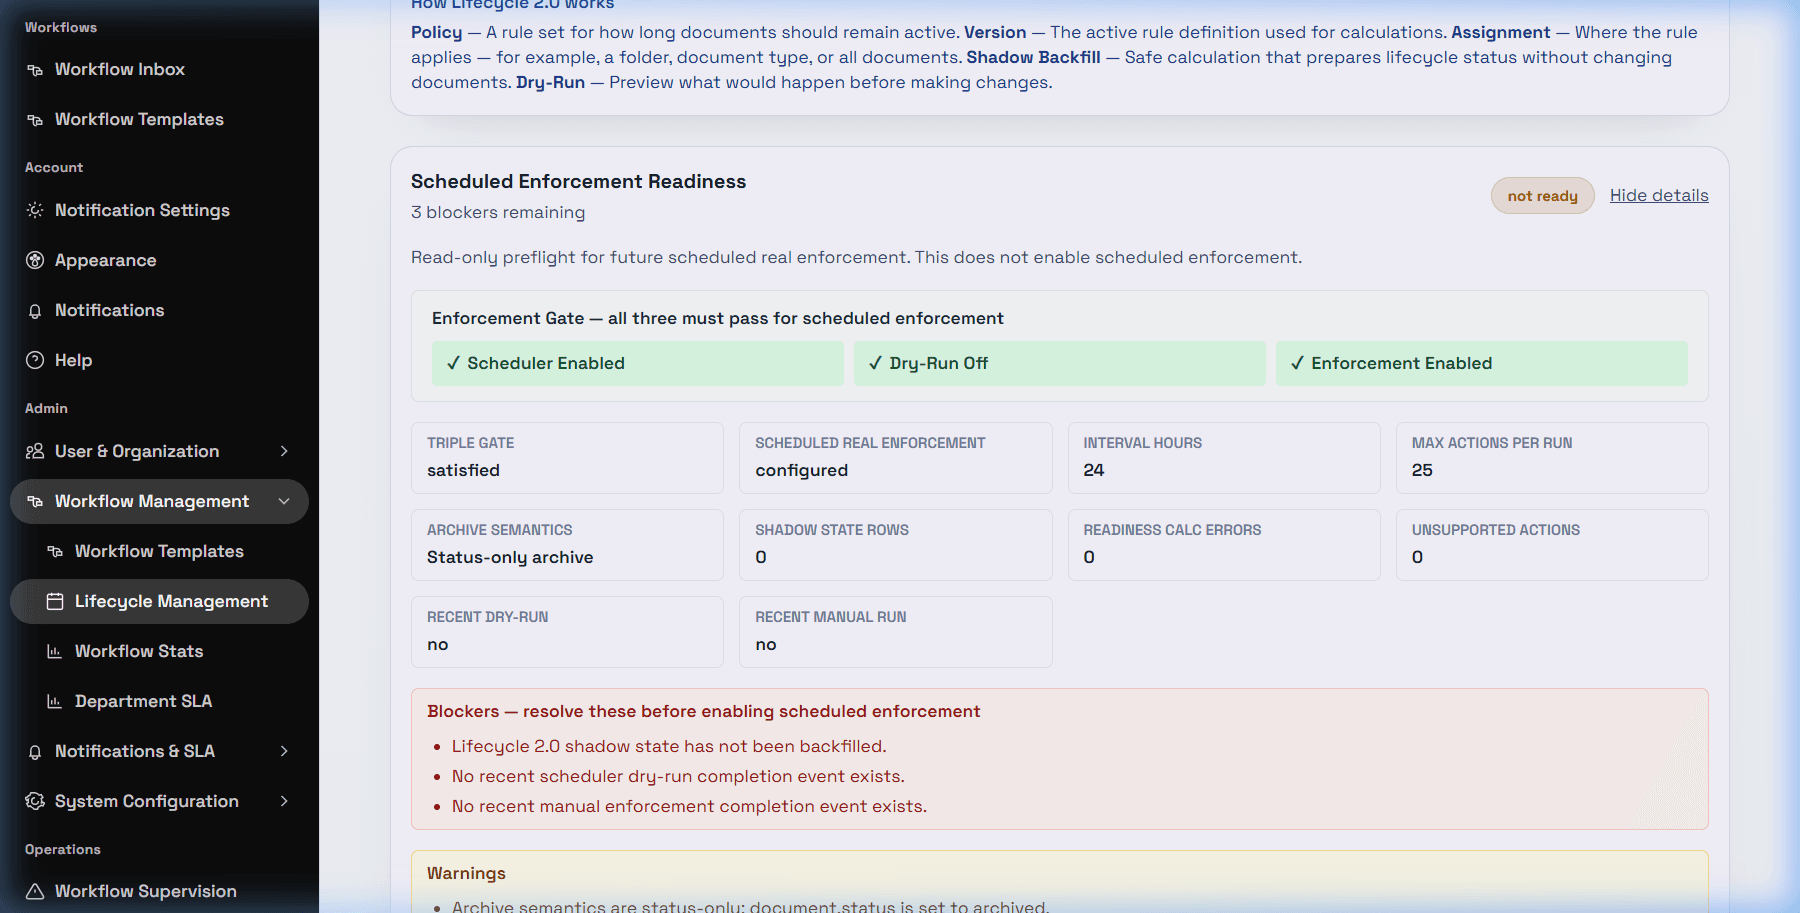Select Lifecycle Management menu item
The image size is (1800, 913).
(x=159, y=601)
